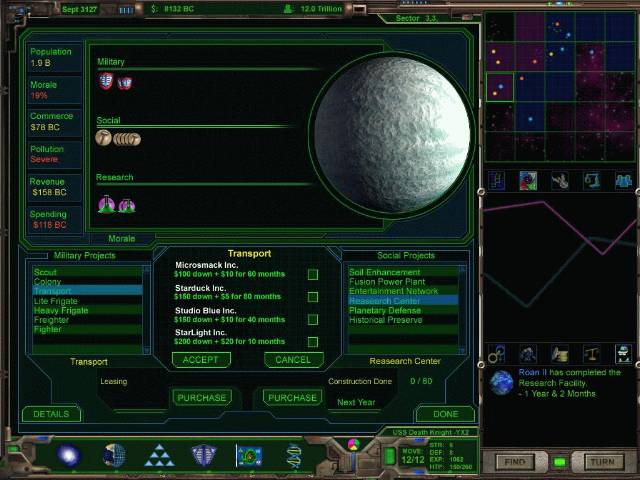The width and height of the screenshot is (640, 480).
Task: Select Soil Enhancement in Social Projects
Action: 403,272
